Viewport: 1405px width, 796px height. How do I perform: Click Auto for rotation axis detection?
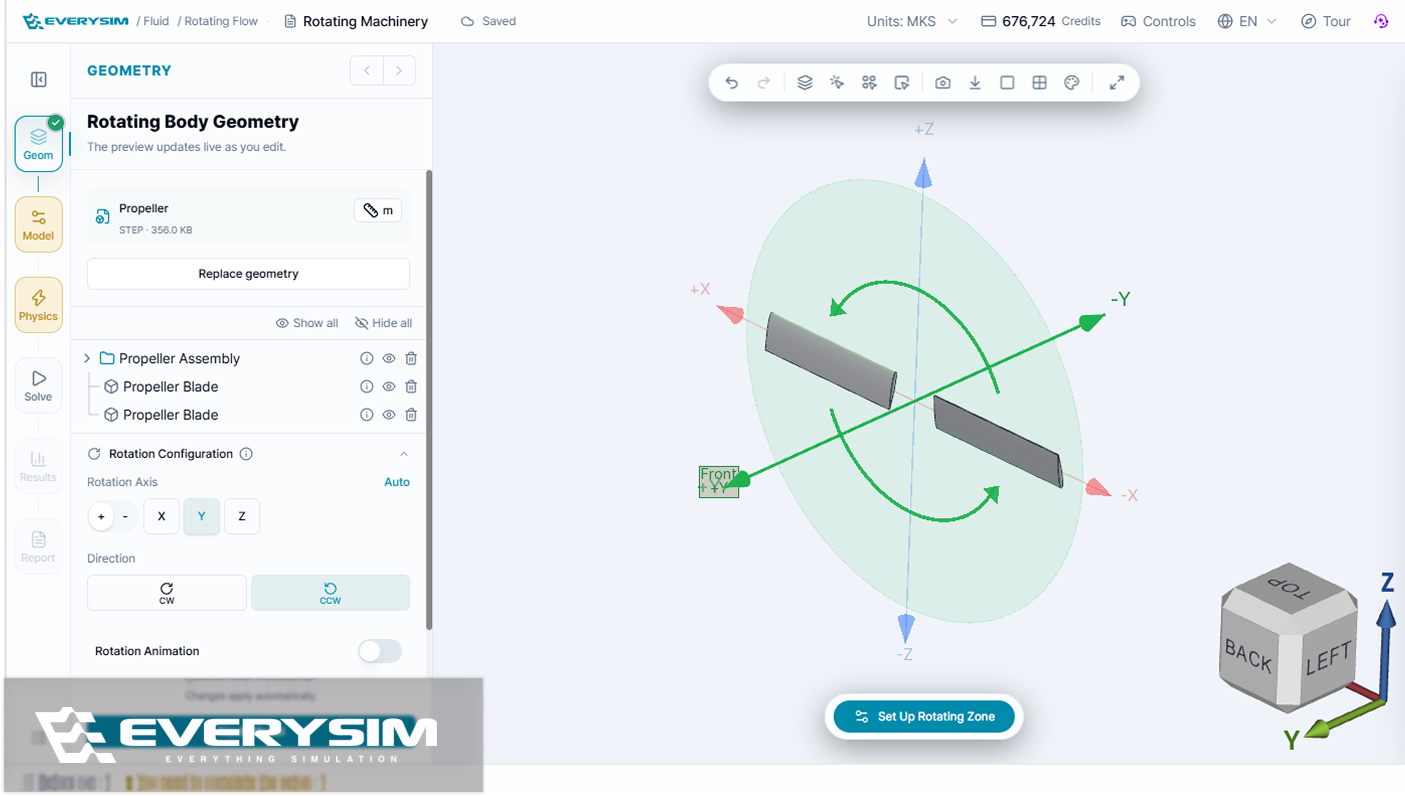click(x=397, y=482)
